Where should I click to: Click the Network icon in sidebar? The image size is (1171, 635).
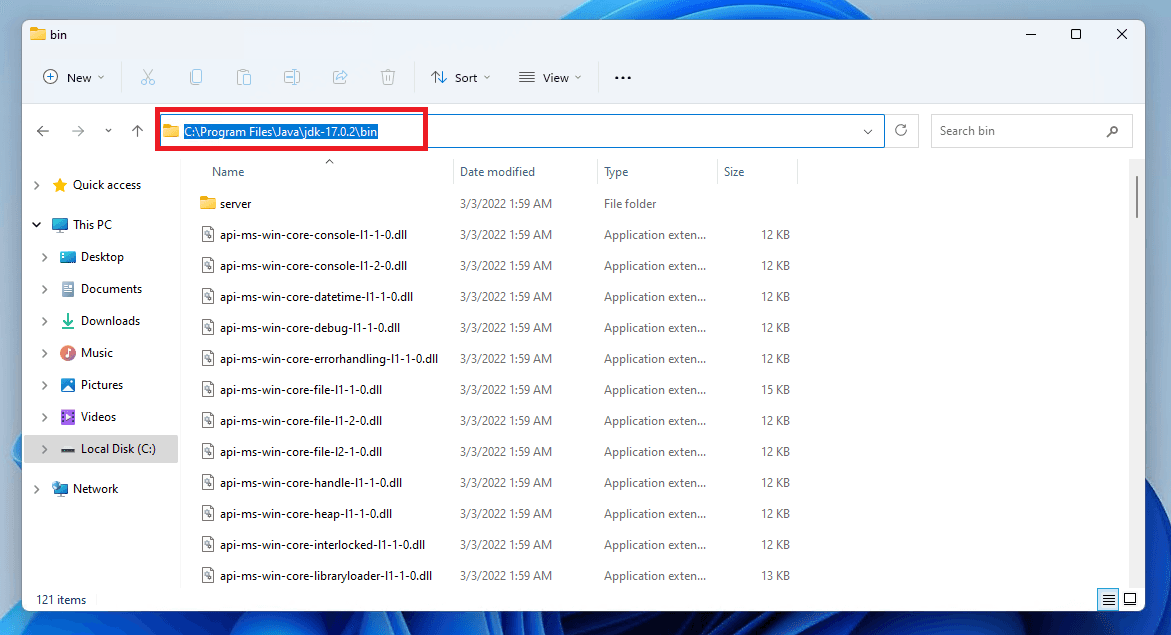60,489
